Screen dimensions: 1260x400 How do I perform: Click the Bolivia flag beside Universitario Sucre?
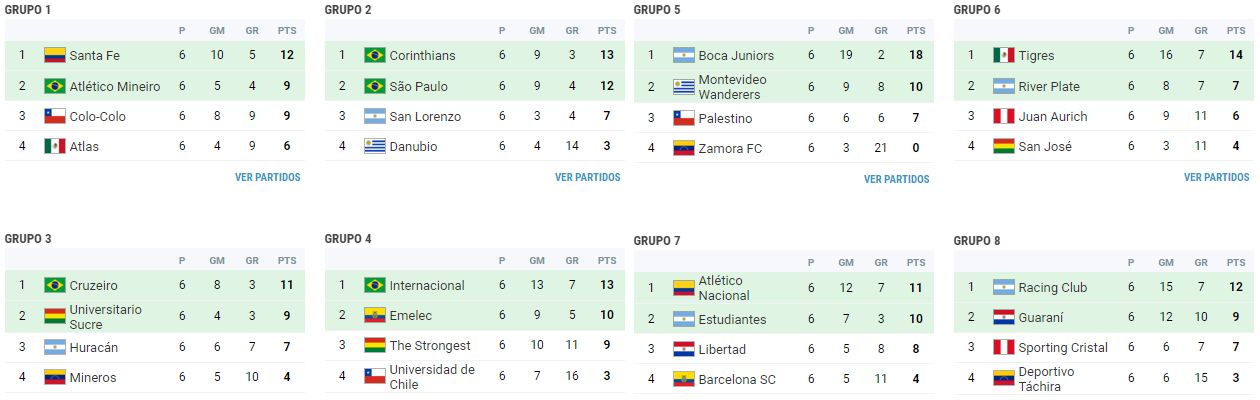click(x=55, y=317)
